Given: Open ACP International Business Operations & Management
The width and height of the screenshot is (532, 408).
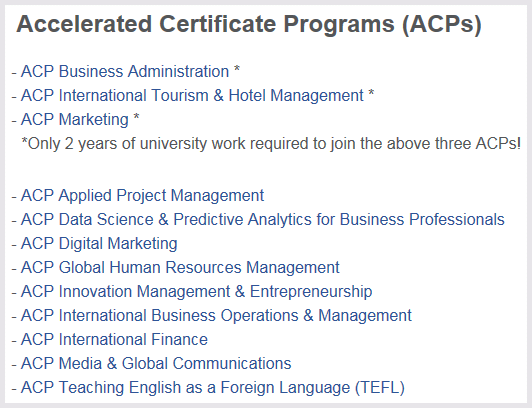Looking at the screenshot, I should 216,315.
